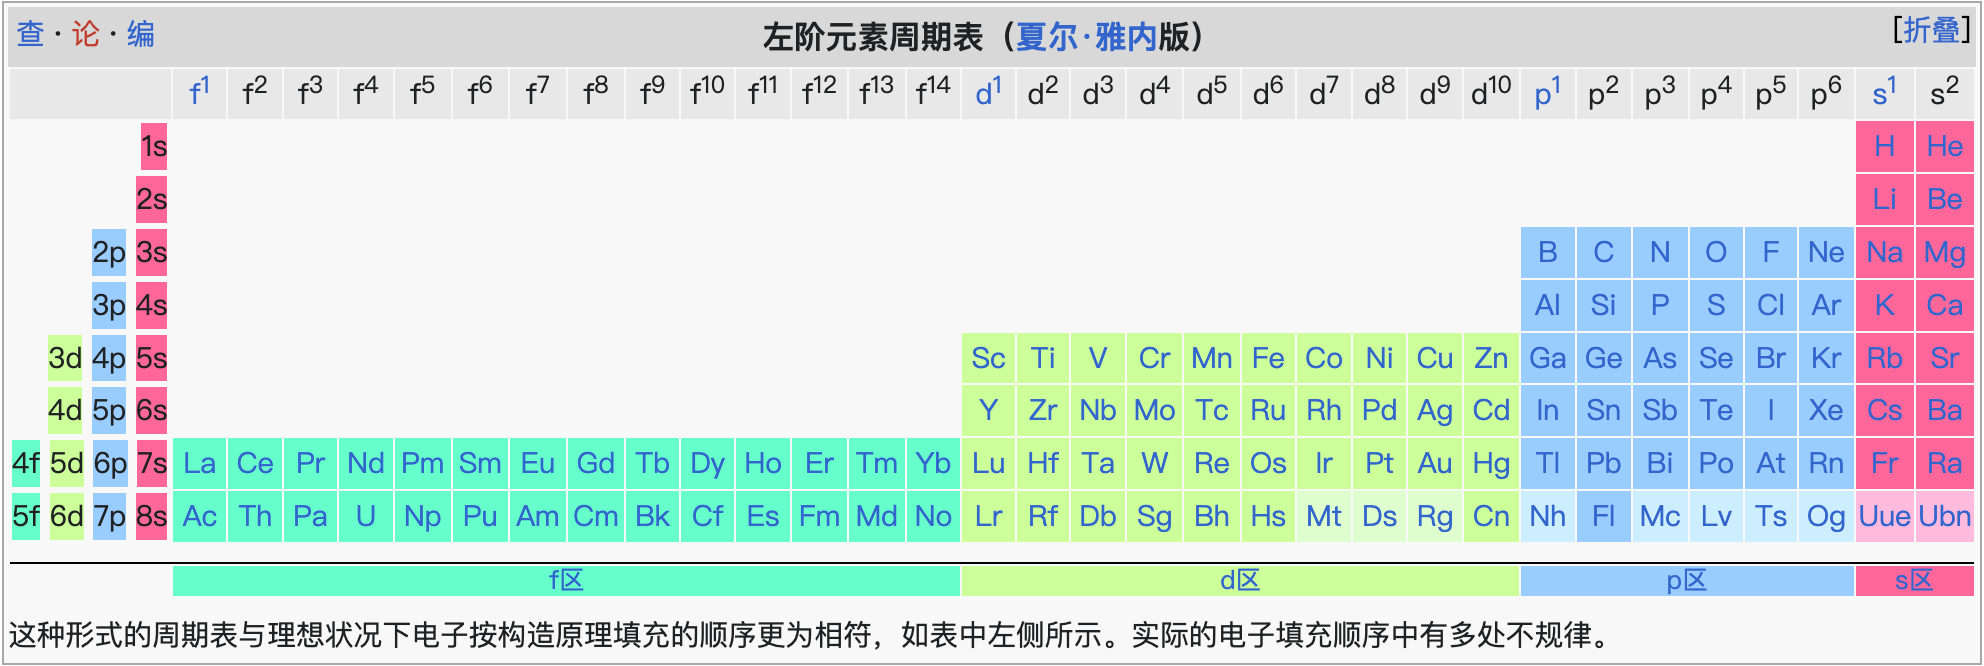Click the iron (Fe) element cell
Viewport: 1984px width, 666px height.
(1268, 358)
